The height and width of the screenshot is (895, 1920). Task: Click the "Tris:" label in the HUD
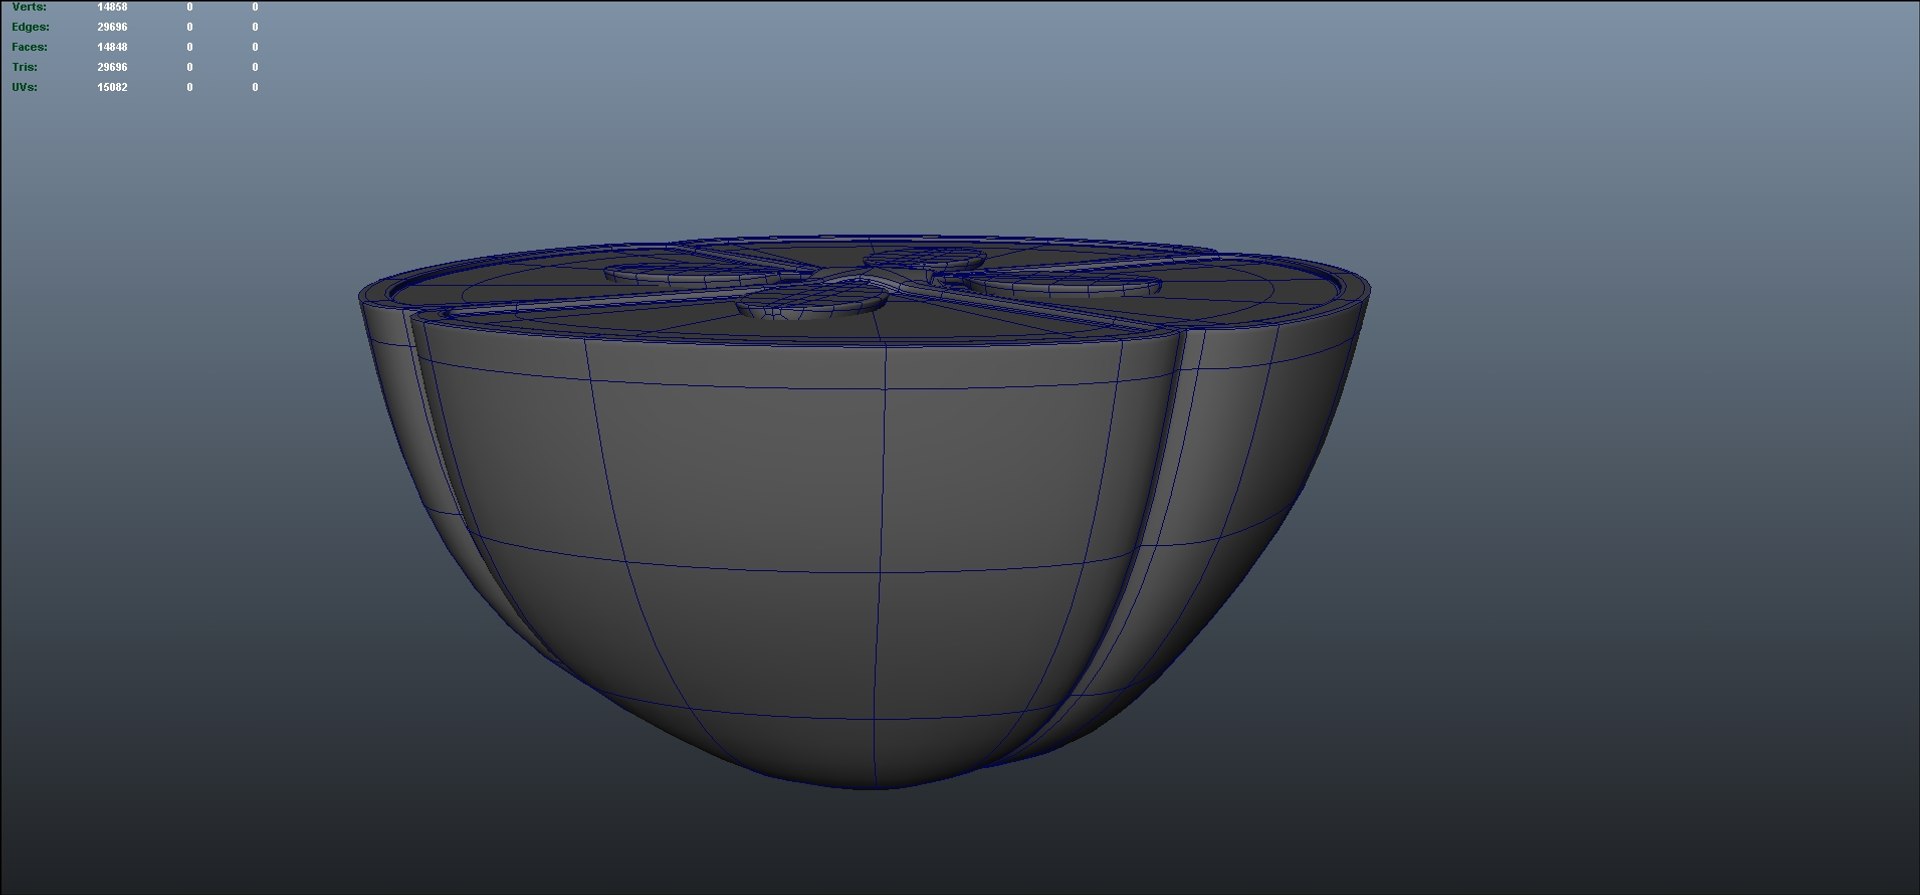tap(25, 67)
